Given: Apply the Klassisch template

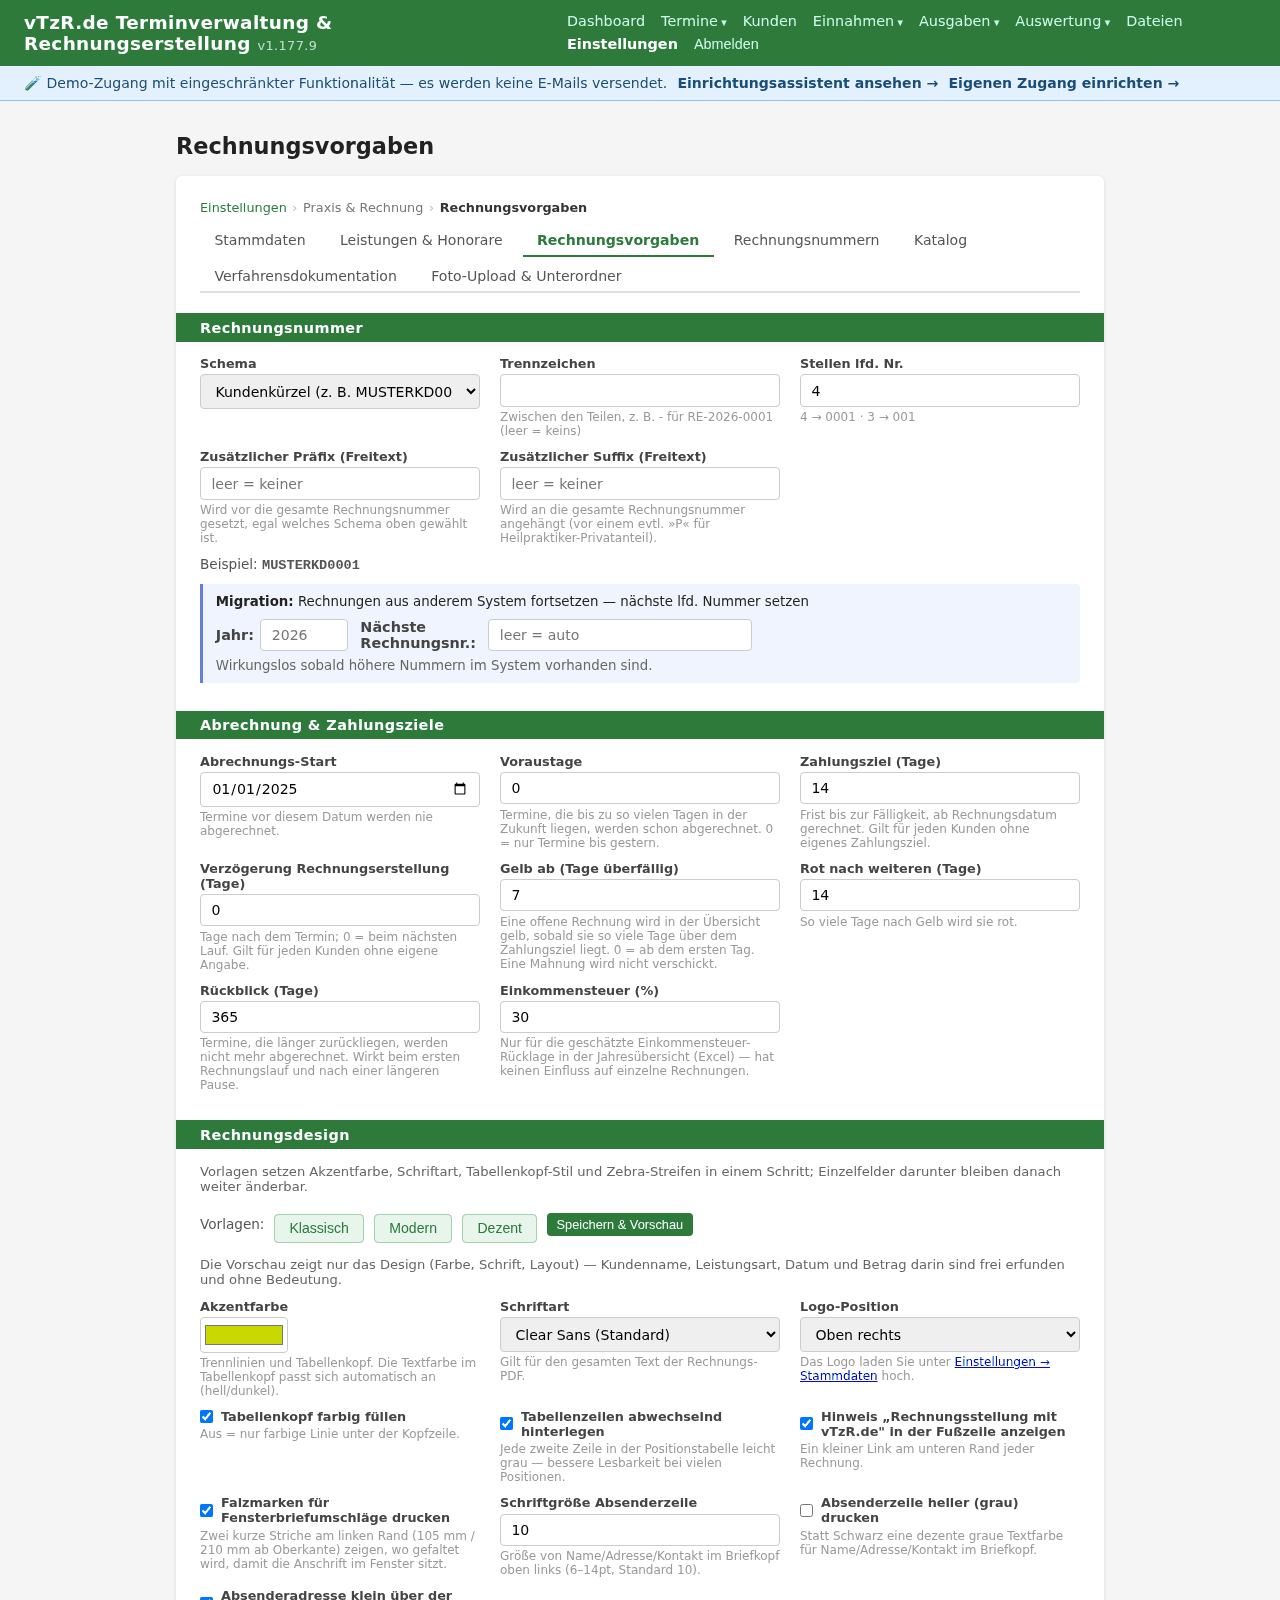Looking at the screenshot, I should tap(319, 1228).
